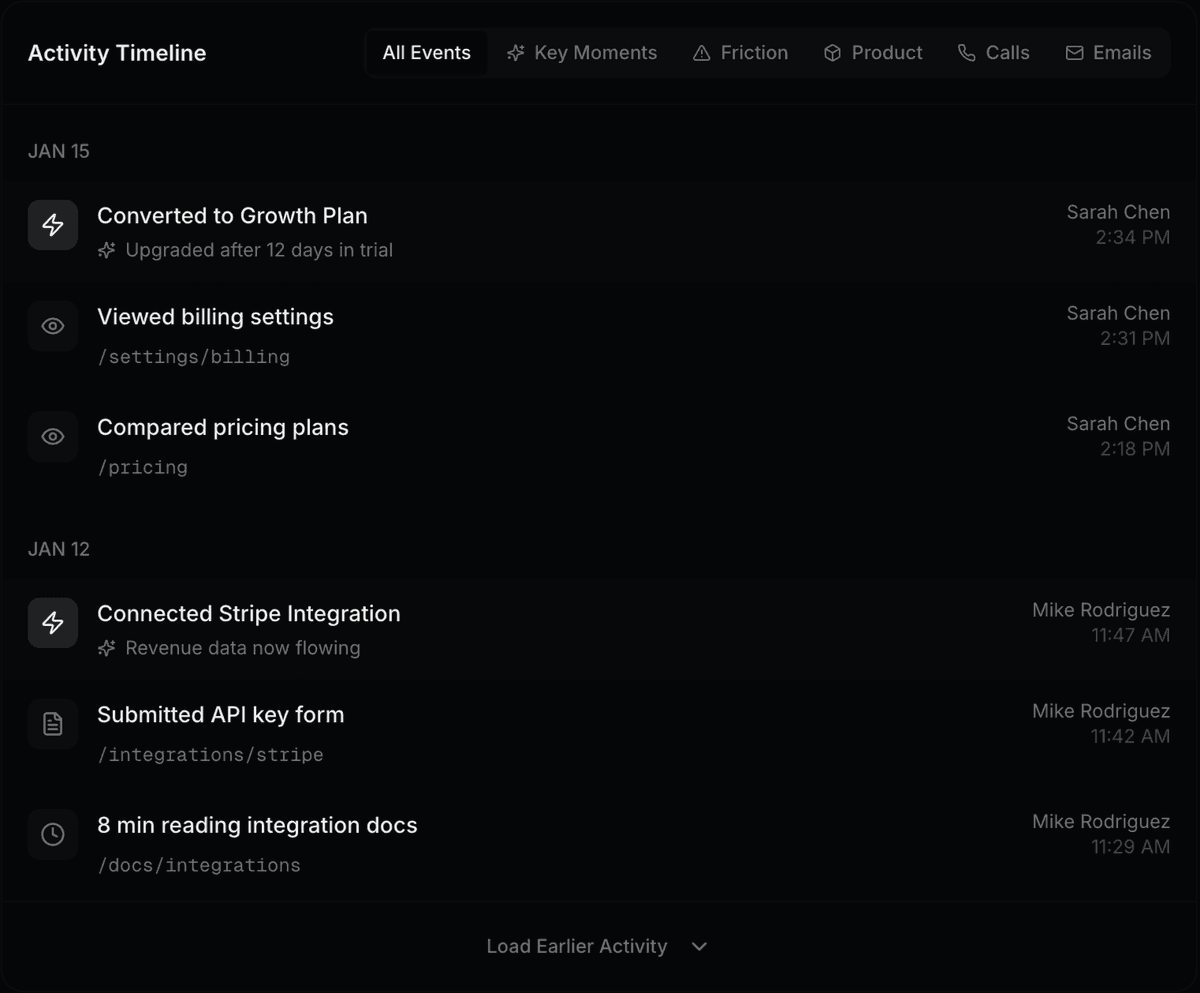Viewport: 1200px width, 993px height.
Task: Click the clock icon for reading integration docs
Action: click(x=52, y=835)
